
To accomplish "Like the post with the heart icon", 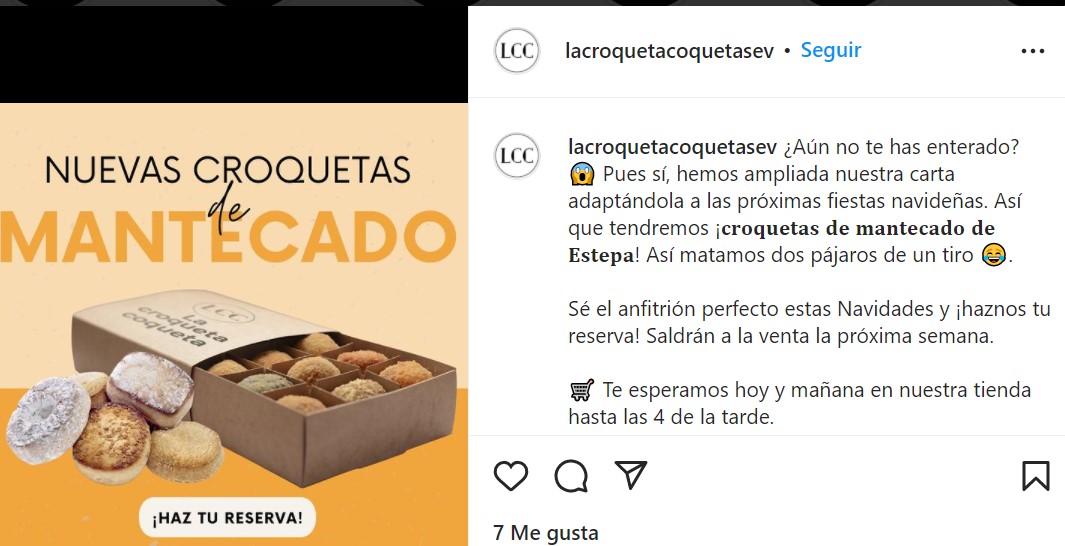I will click(x=511, y=475).
